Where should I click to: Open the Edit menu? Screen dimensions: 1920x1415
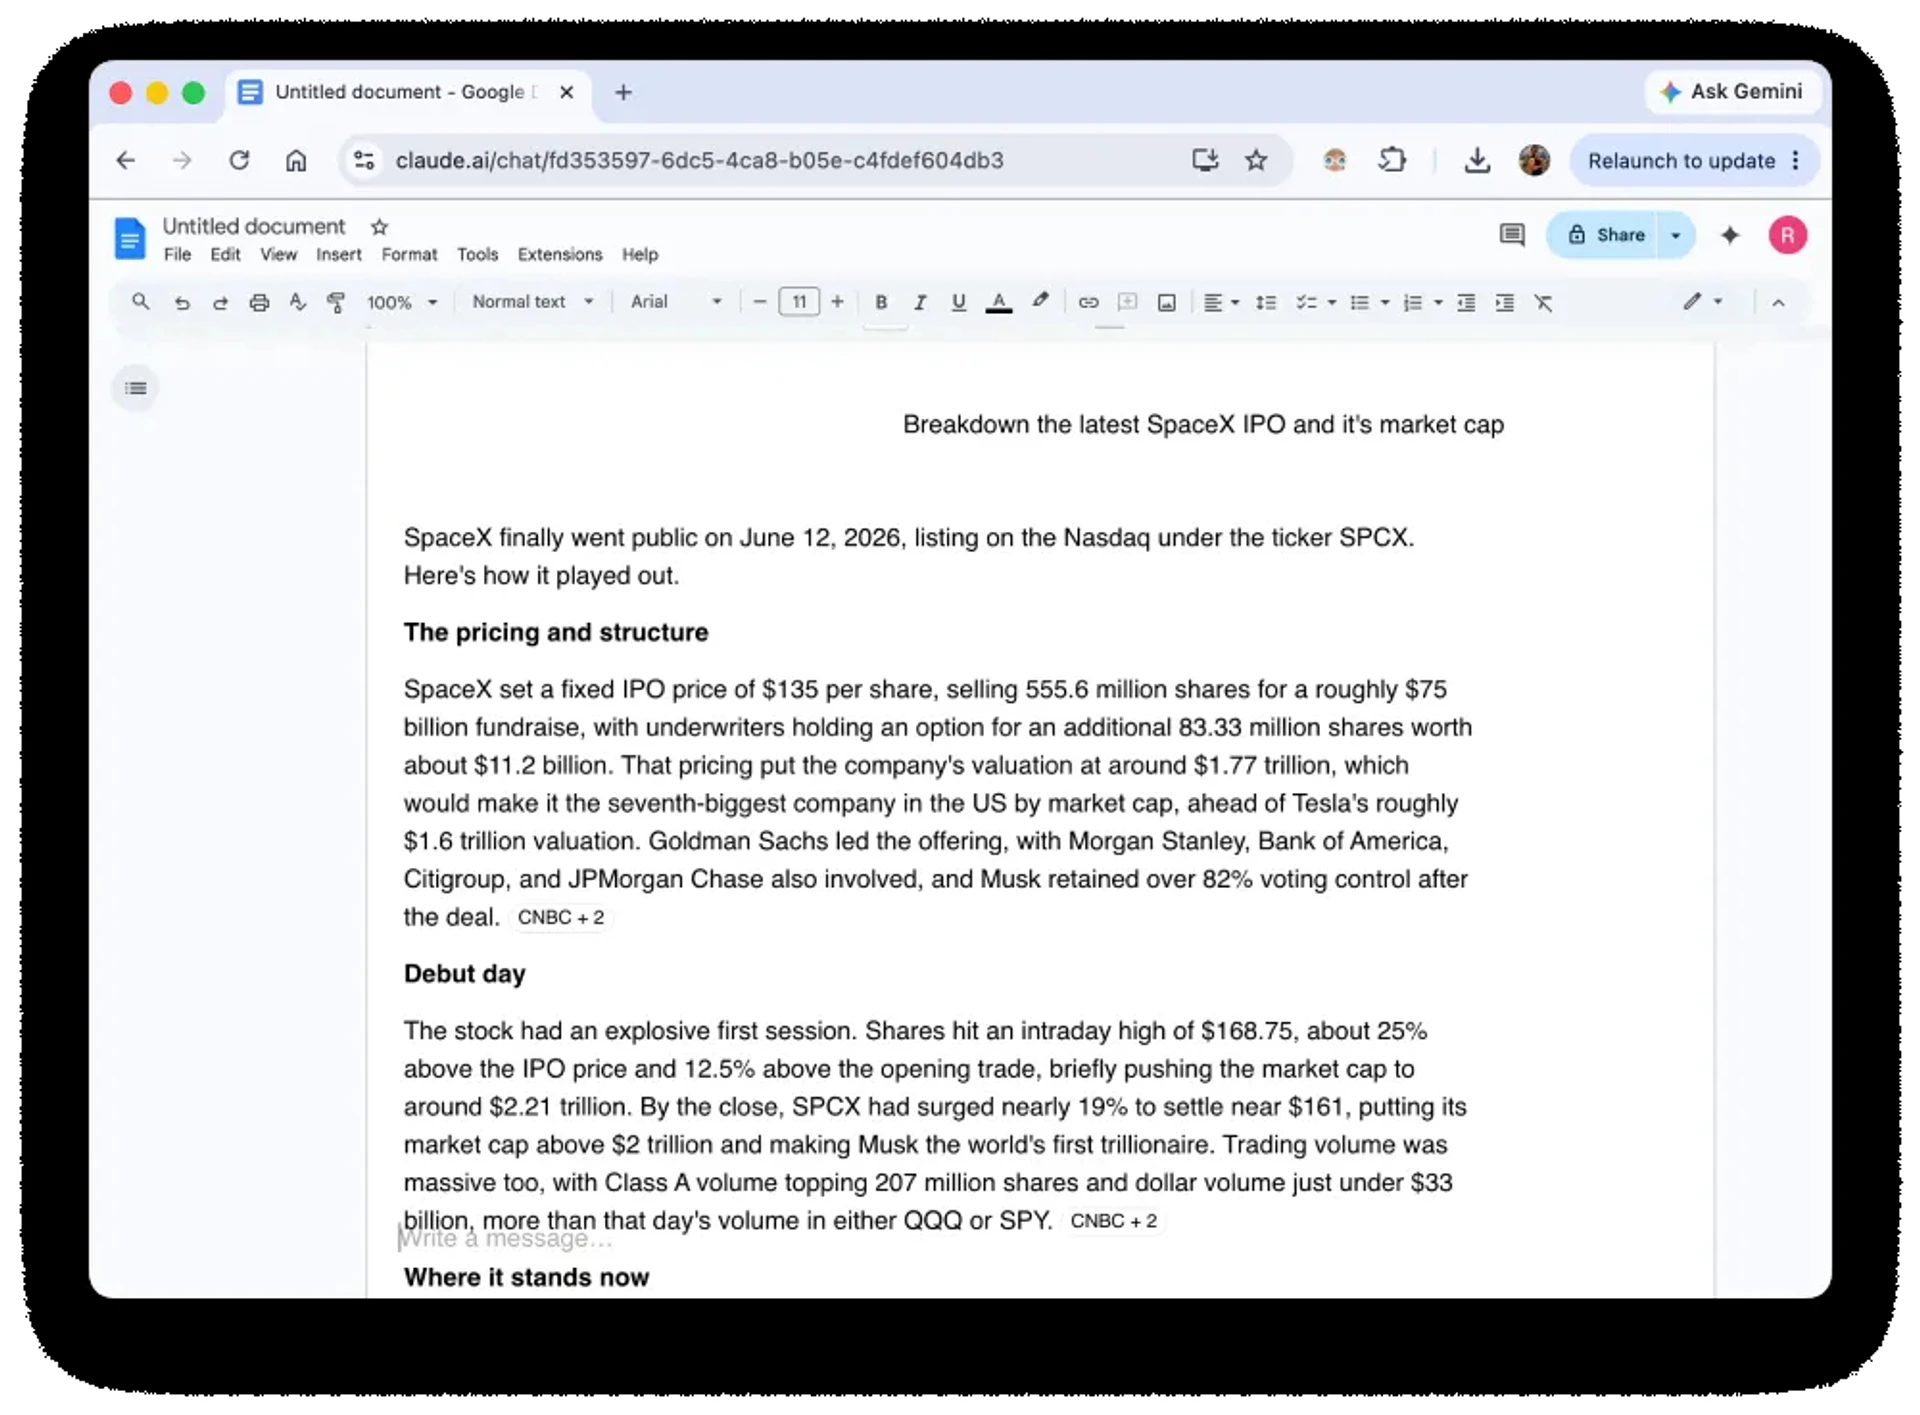[225, 254]
